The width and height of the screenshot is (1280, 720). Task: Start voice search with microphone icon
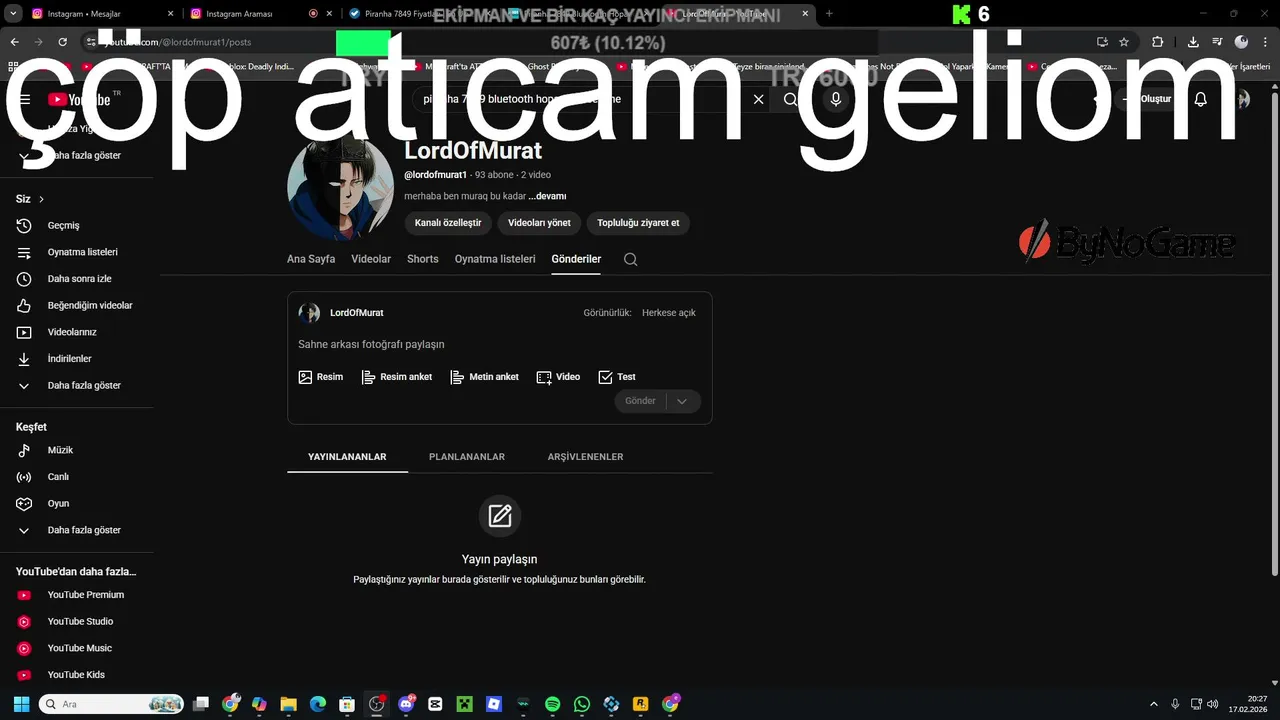836,99
